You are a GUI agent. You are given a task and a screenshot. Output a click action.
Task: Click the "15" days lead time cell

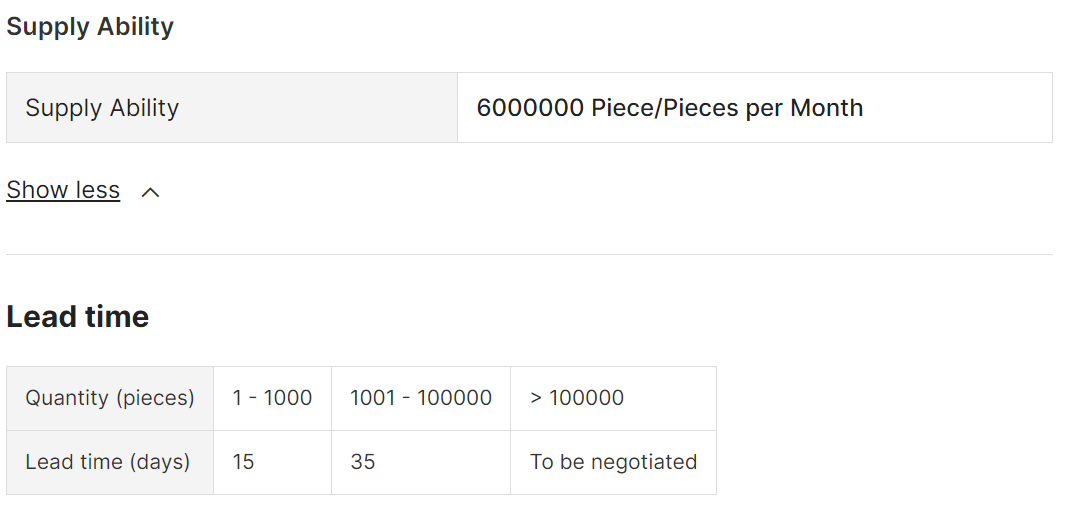(243, 462)
